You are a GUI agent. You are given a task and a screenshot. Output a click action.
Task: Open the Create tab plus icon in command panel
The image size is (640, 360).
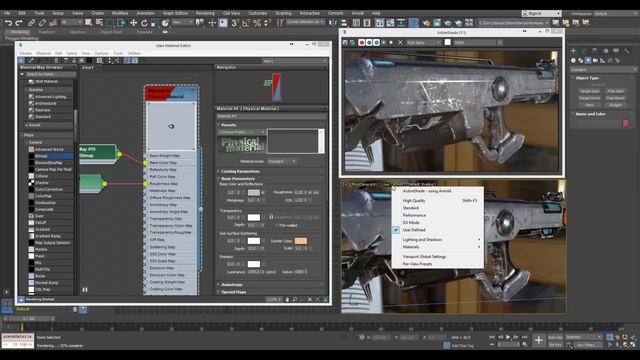[x=573, y=51]
